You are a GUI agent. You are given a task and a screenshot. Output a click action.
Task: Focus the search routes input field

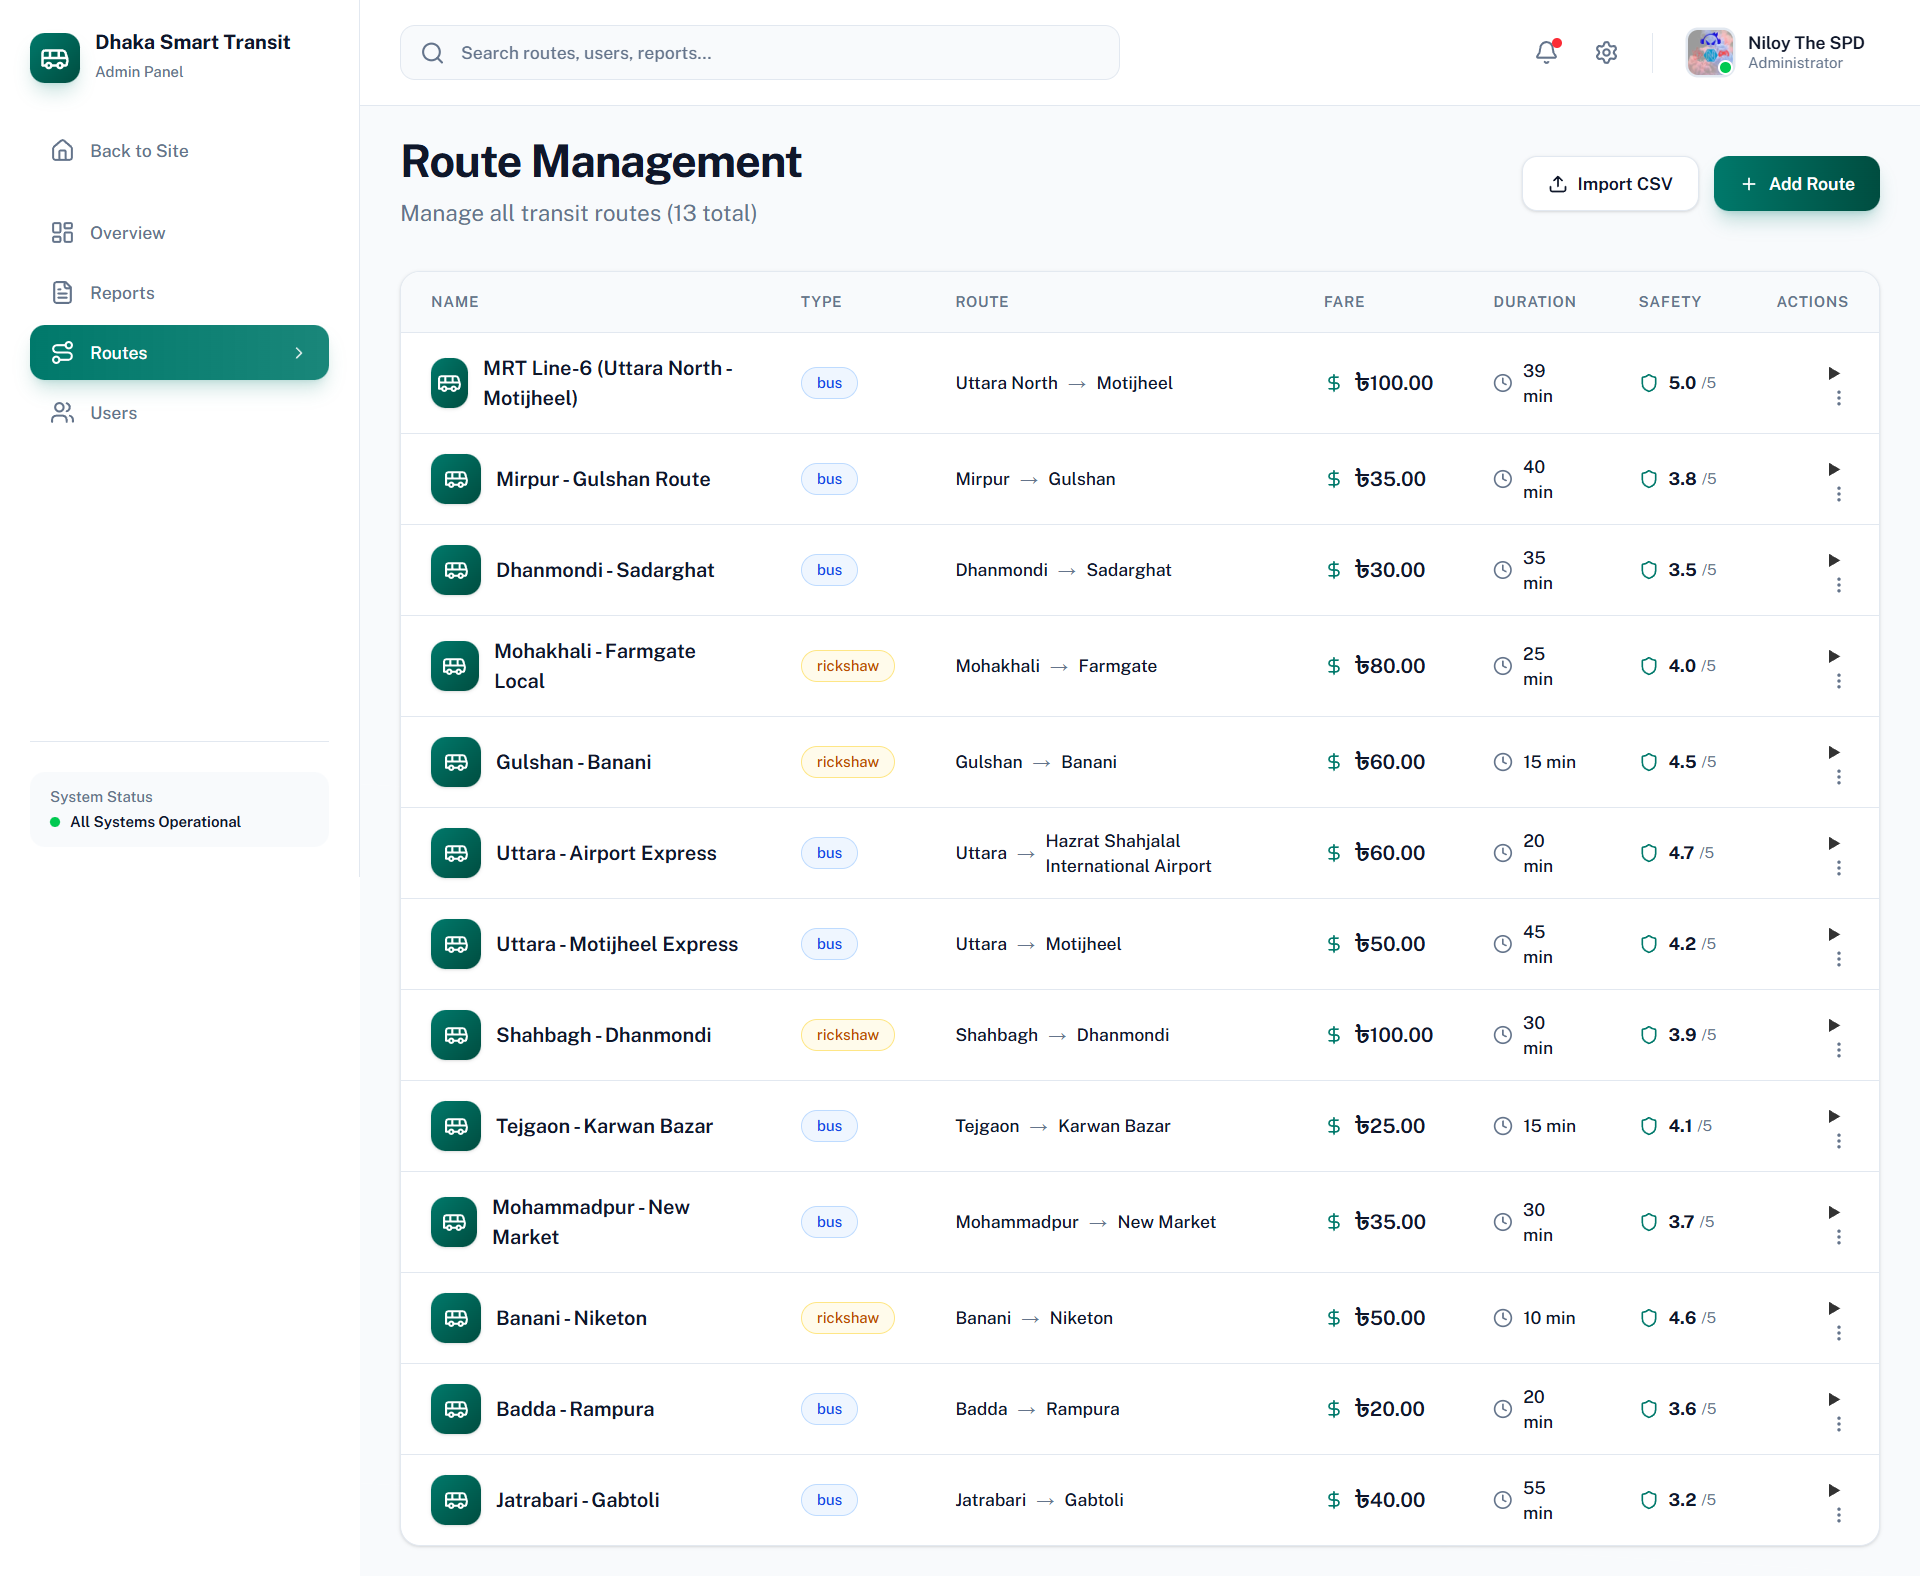(780, 53)
